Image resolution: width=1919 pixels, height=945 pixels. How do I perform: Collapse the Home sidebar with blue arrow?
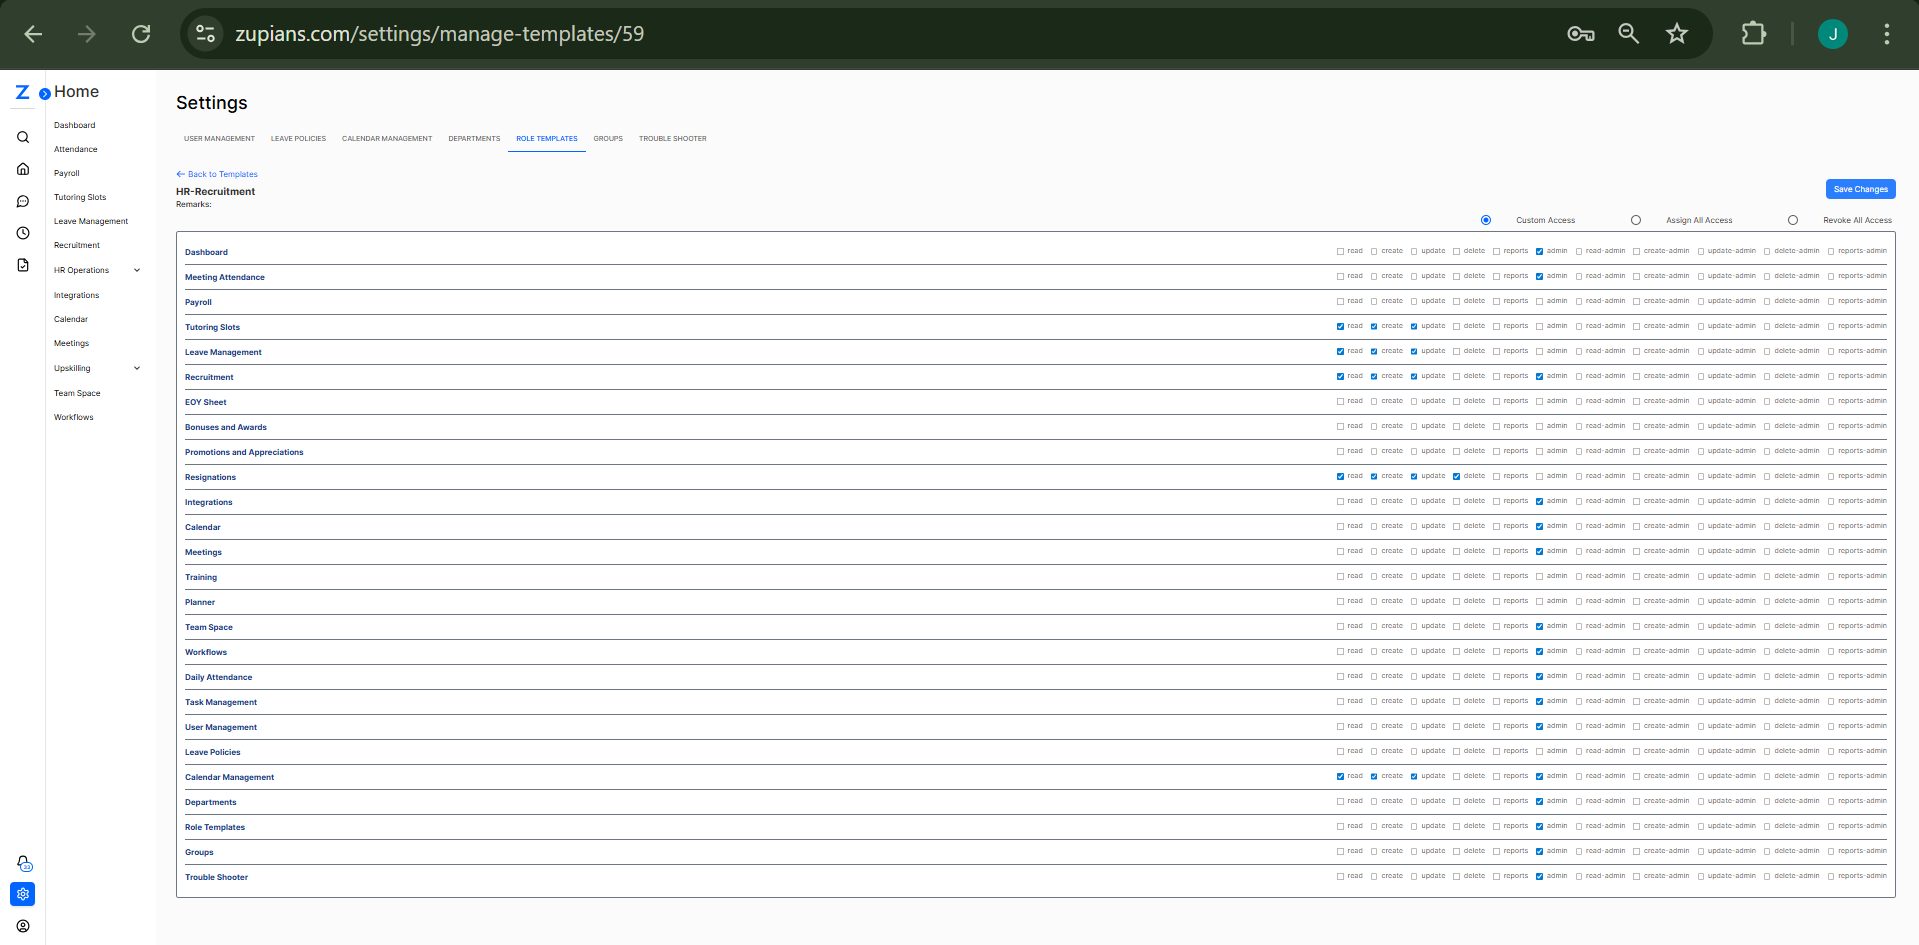pos(45,94)
